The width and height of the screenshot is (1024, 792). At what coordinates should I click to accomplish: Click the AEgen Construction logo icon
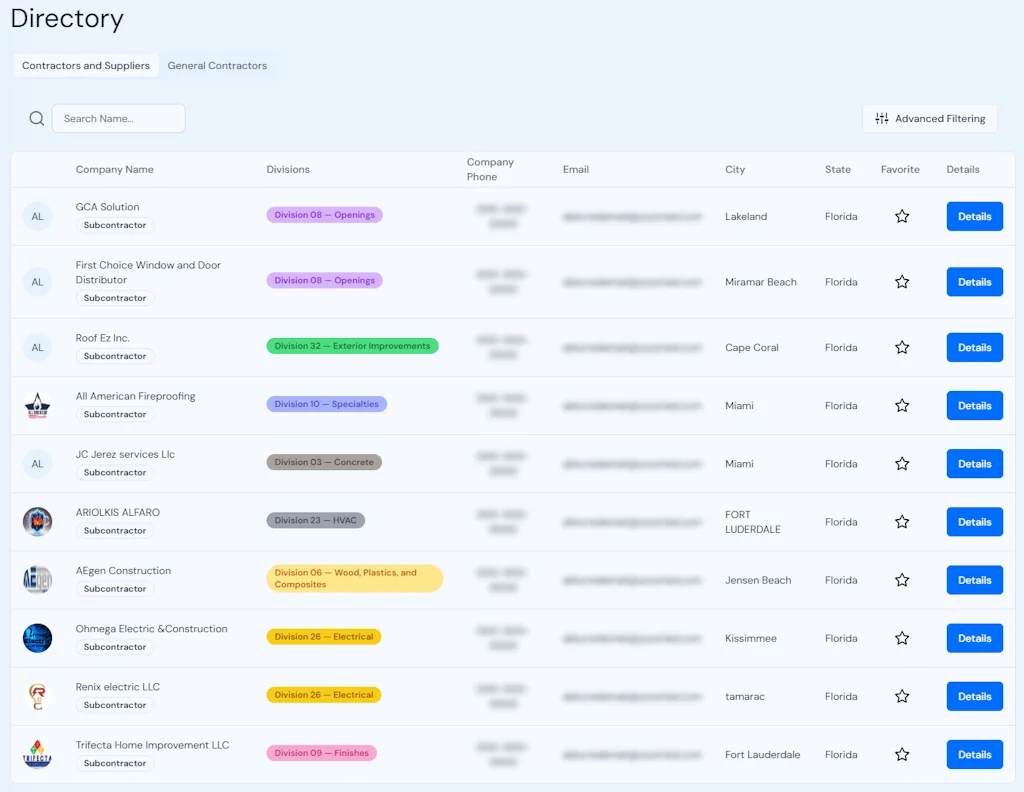point(37,579)
